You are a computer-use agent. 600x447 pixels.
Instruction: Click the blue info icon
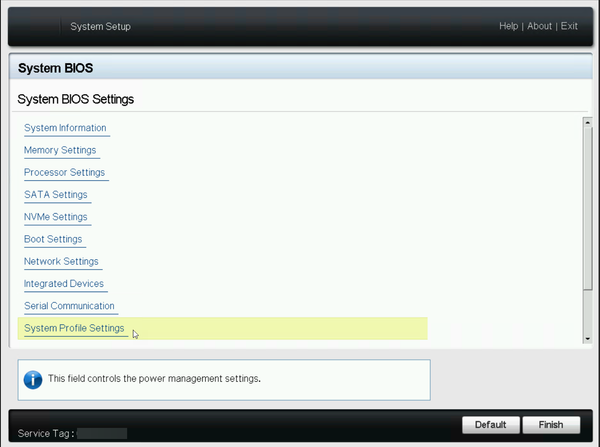pyautogui.click(x=33, y=380)
